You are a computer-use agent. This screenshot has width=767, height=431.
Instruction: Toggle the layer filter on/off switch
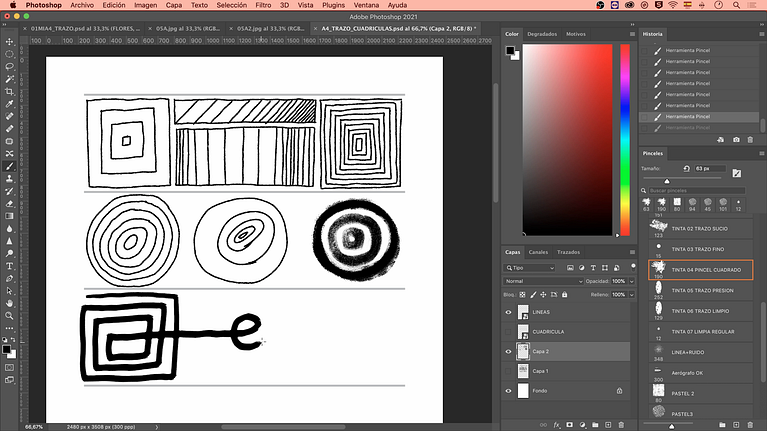coord(633,267)
